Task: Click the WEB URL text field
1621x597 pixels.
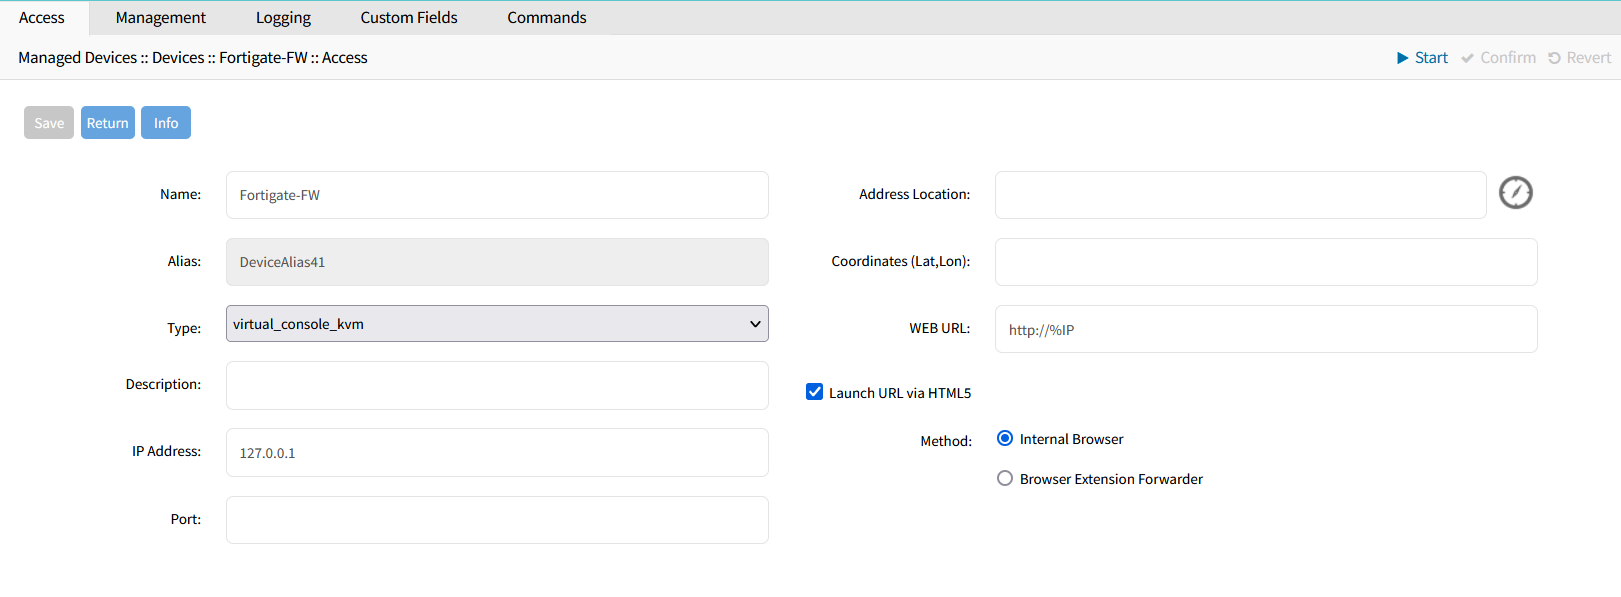Action: click(x=1266, y=329)
